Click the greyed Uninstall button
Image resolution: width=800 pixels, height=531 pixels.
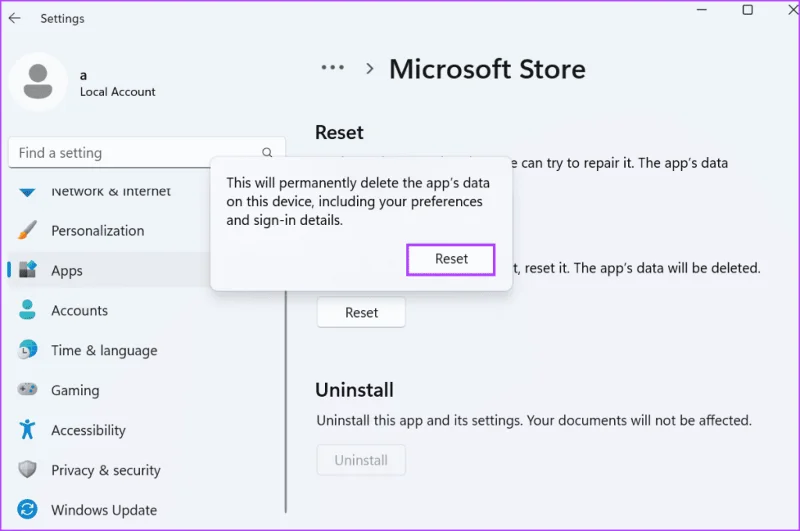pyautogui.click(x=361, y=460)
